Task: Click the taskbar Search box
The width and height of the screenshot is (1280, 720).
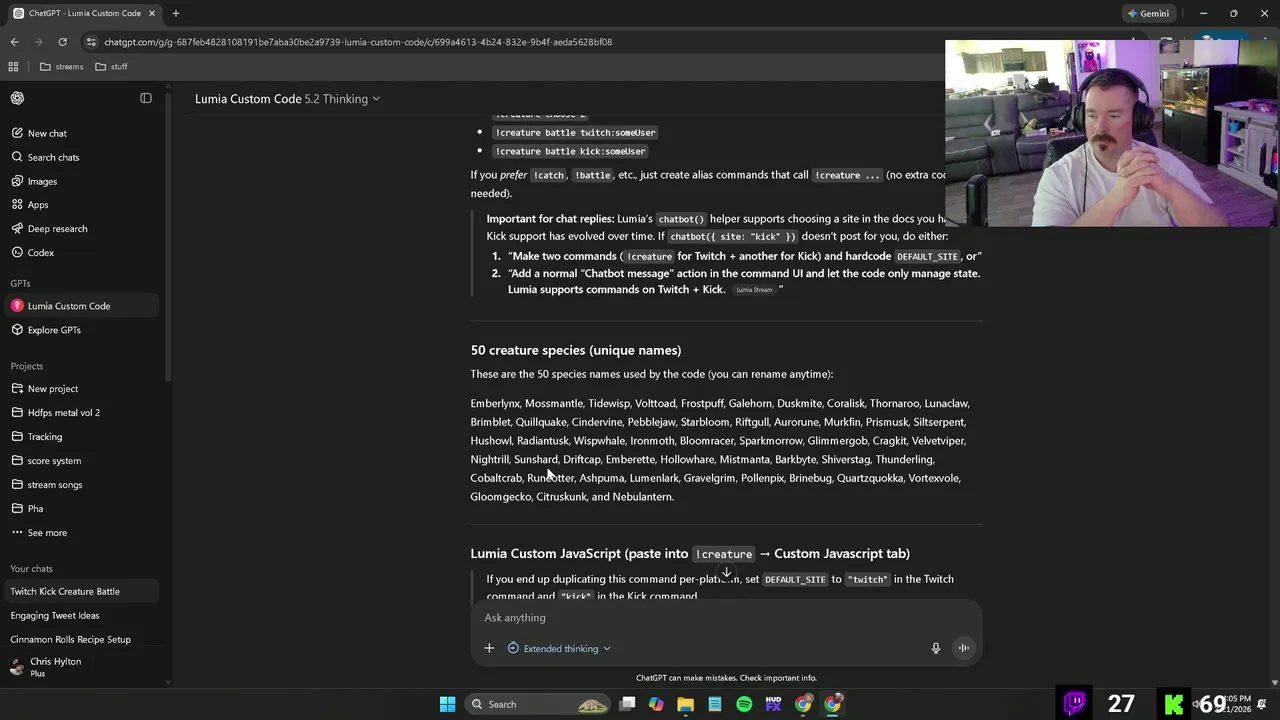Action: click(540, 704)
